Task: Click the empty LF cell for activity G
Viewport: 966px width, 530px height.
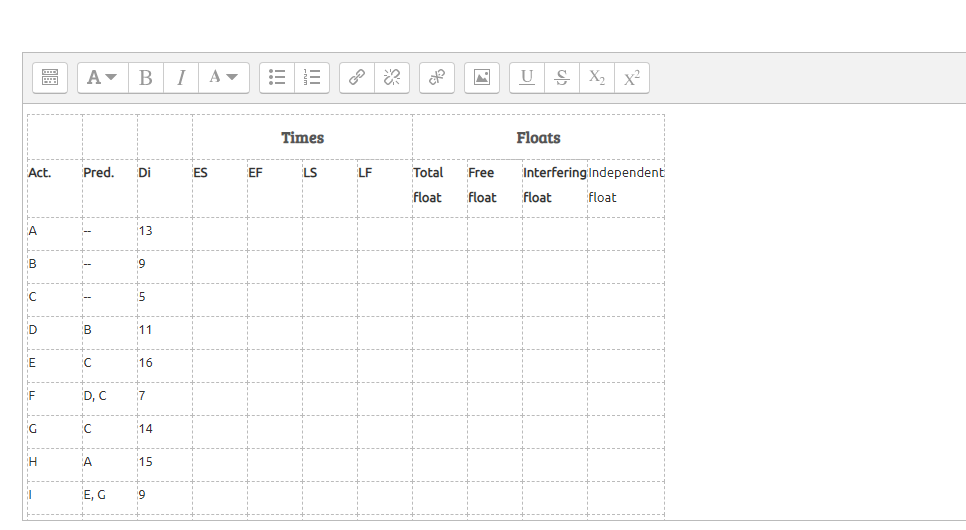Action: pyautogui.click(x=384, y=431)
